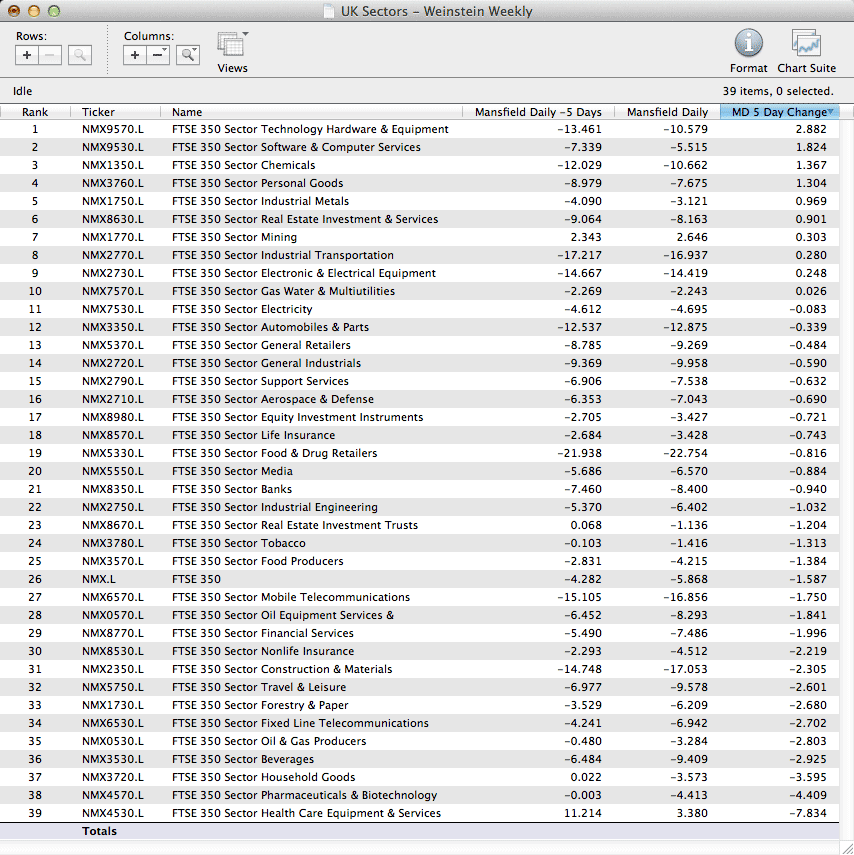Click the add column plus button
This screenshot has height=855, width=854.
coord(135,55)
